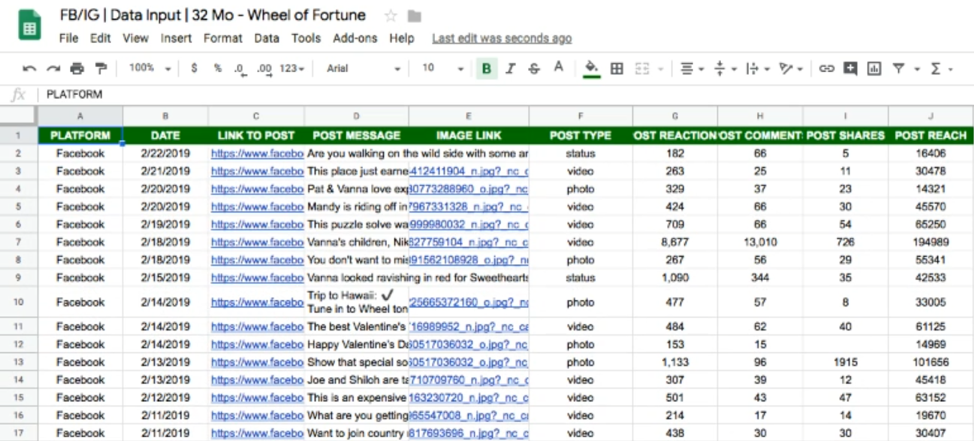Open the font size 10 dropdown
974x441 pixels.
point(443,68)
